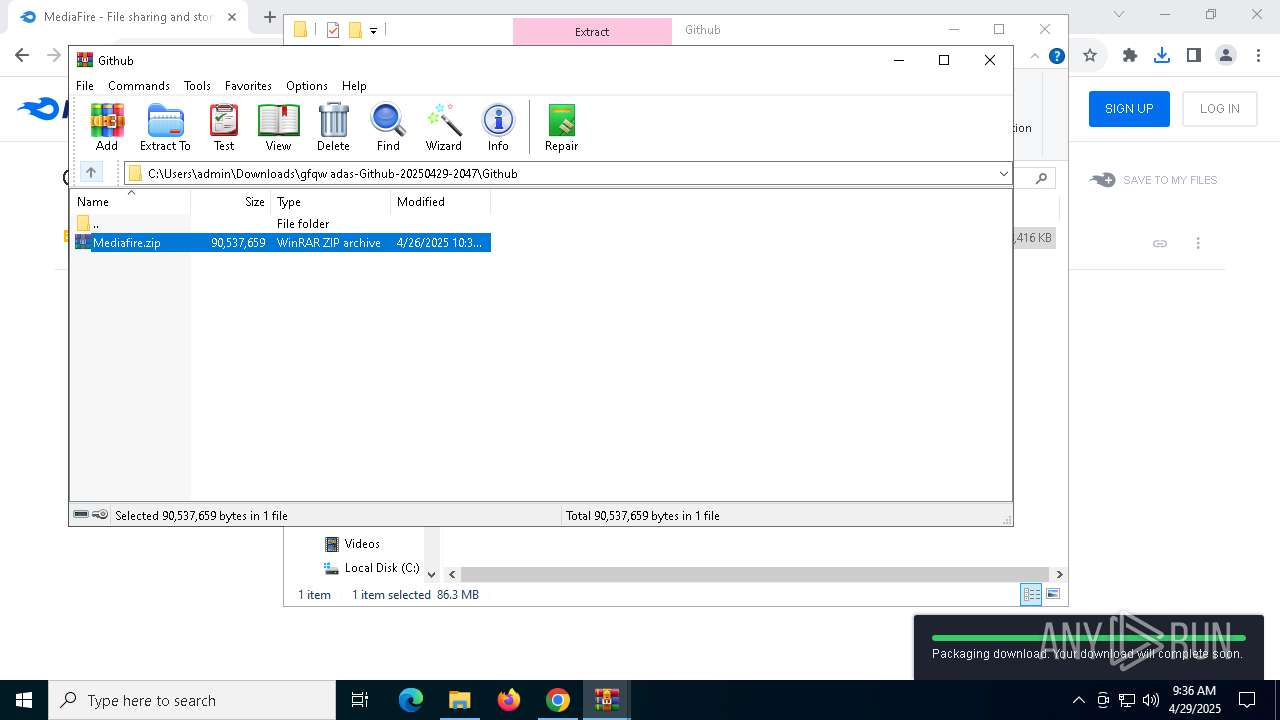The image size is (1280, 720).
Task: Switch Explorer to large icons view
Action: (1053, 594)
